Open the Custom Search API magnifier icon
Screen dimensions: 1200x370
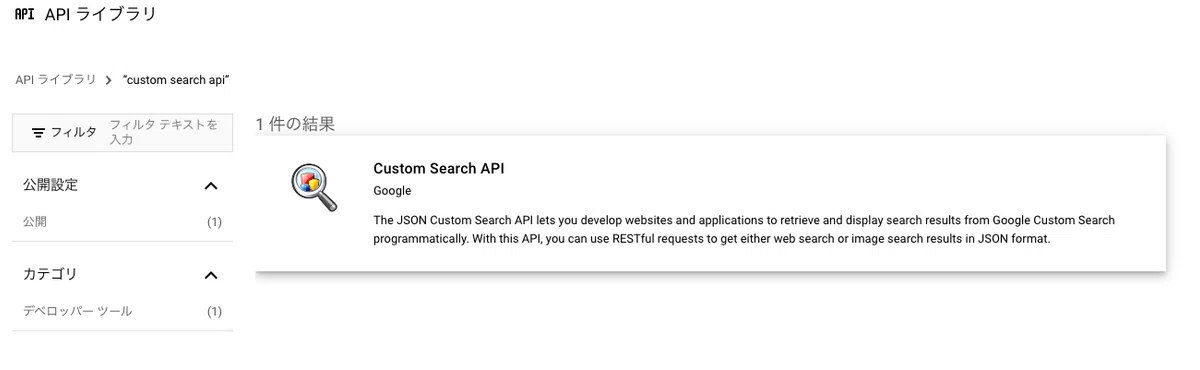(x=310, y=186)
